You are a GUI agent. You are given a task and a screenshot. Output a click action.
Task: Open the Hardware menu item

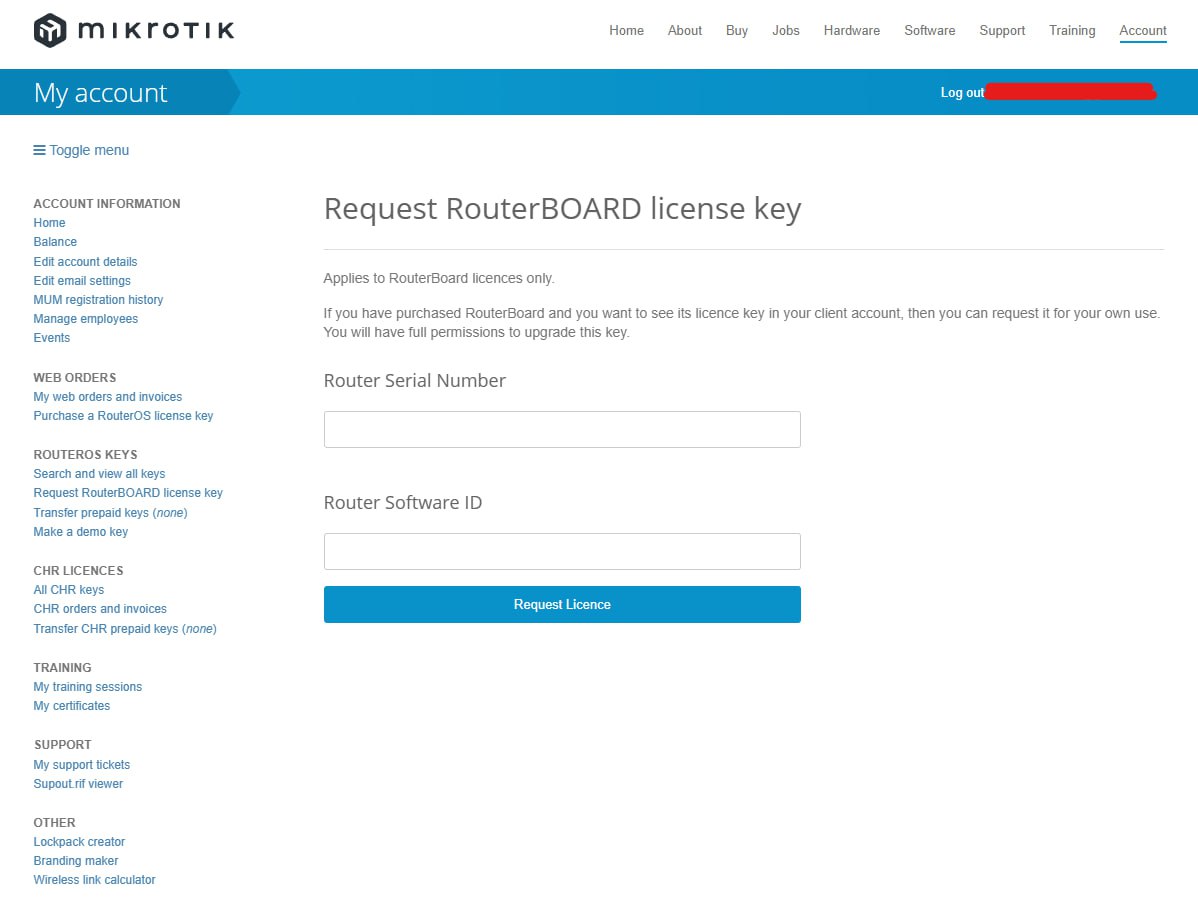tap(851, 31)
